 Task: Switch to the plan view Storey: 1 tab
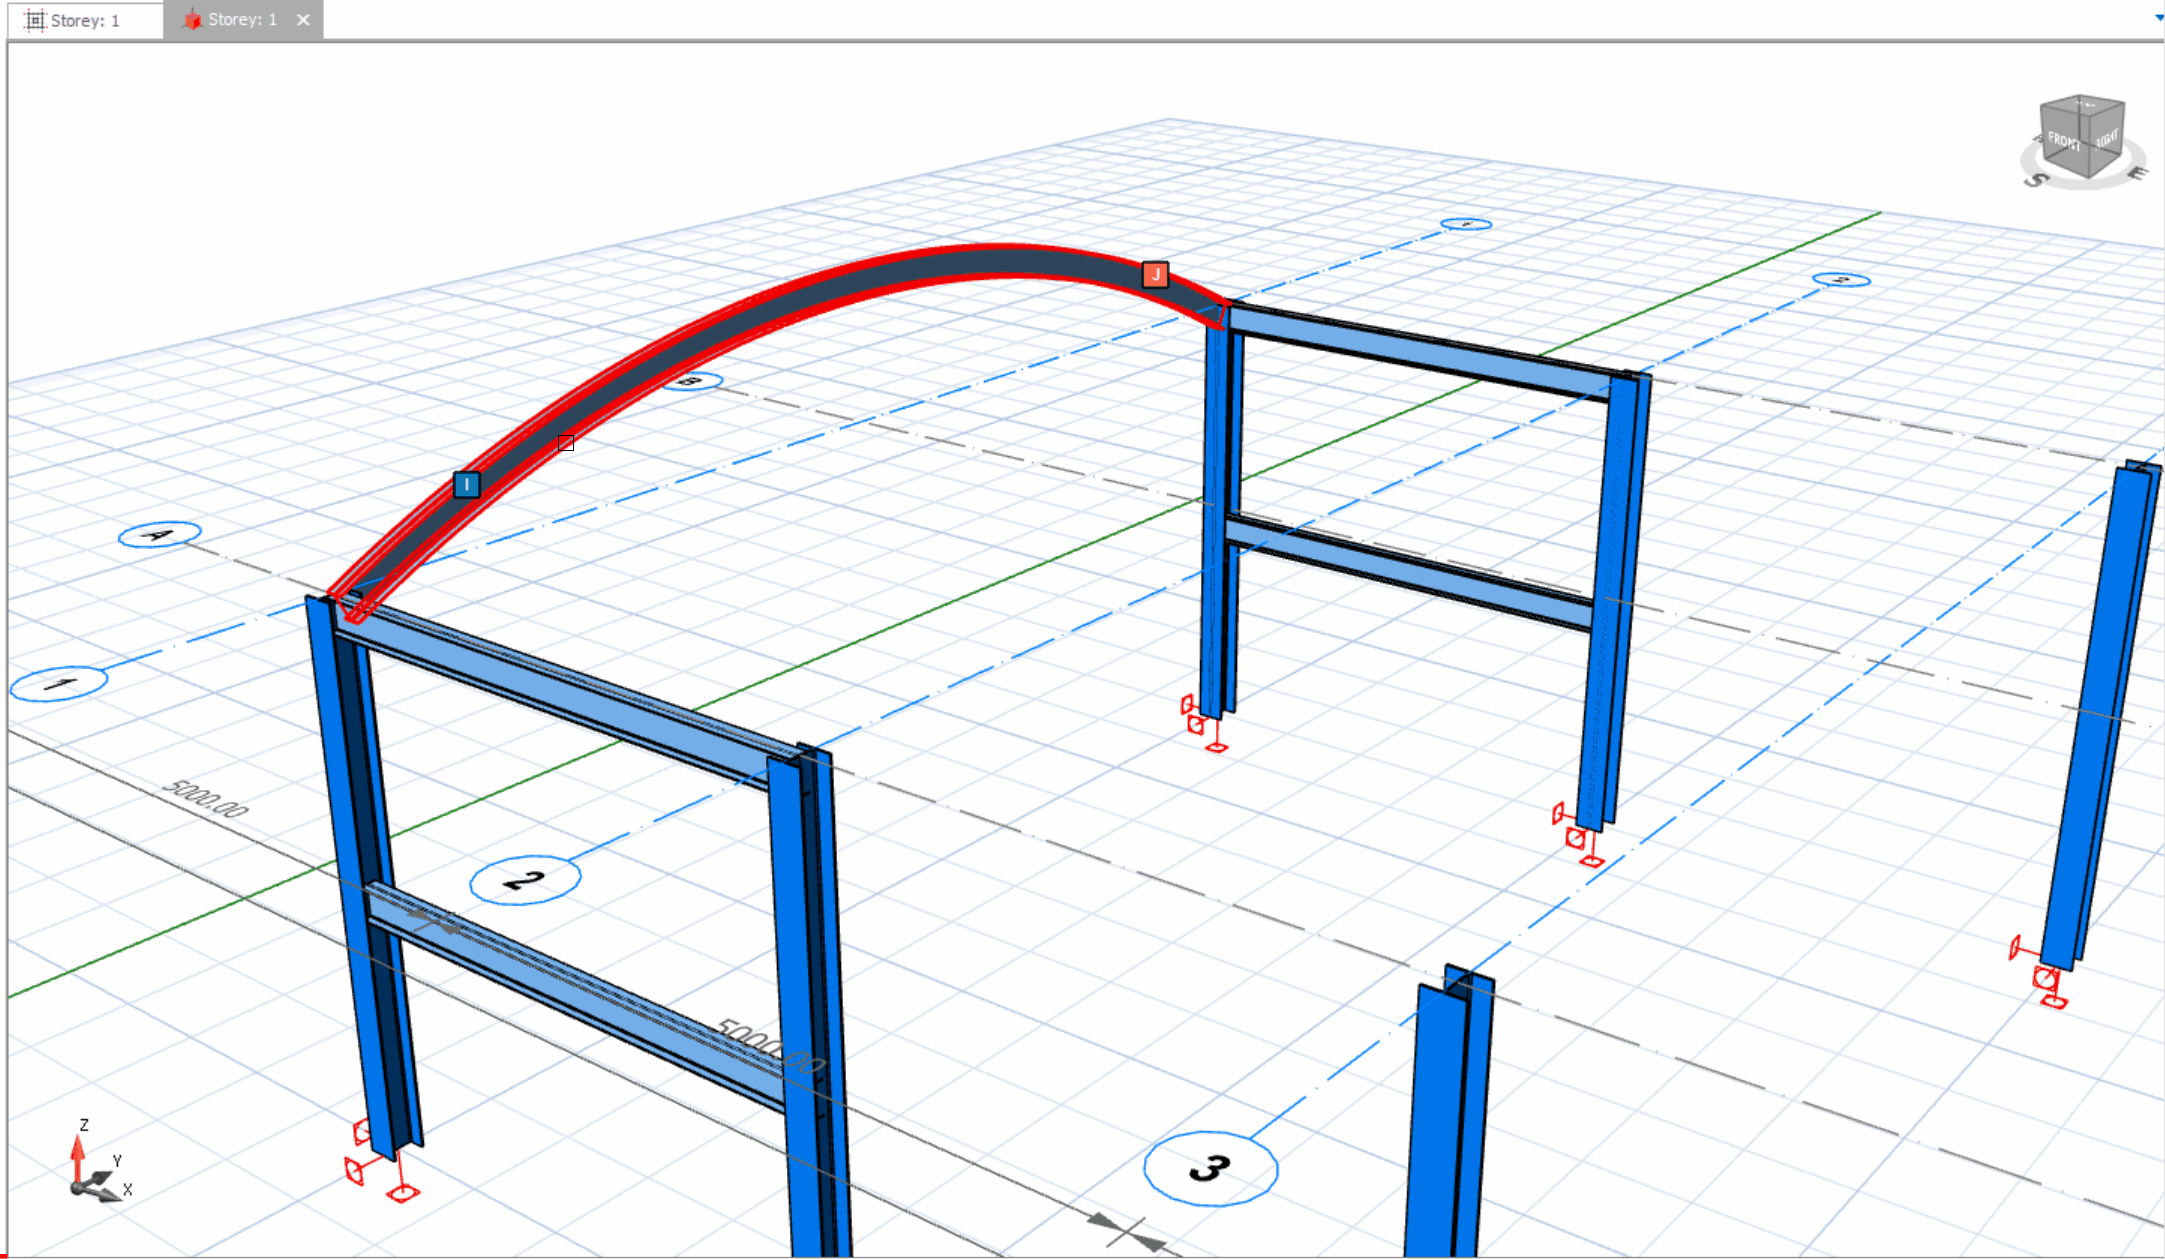pos(85,20)
